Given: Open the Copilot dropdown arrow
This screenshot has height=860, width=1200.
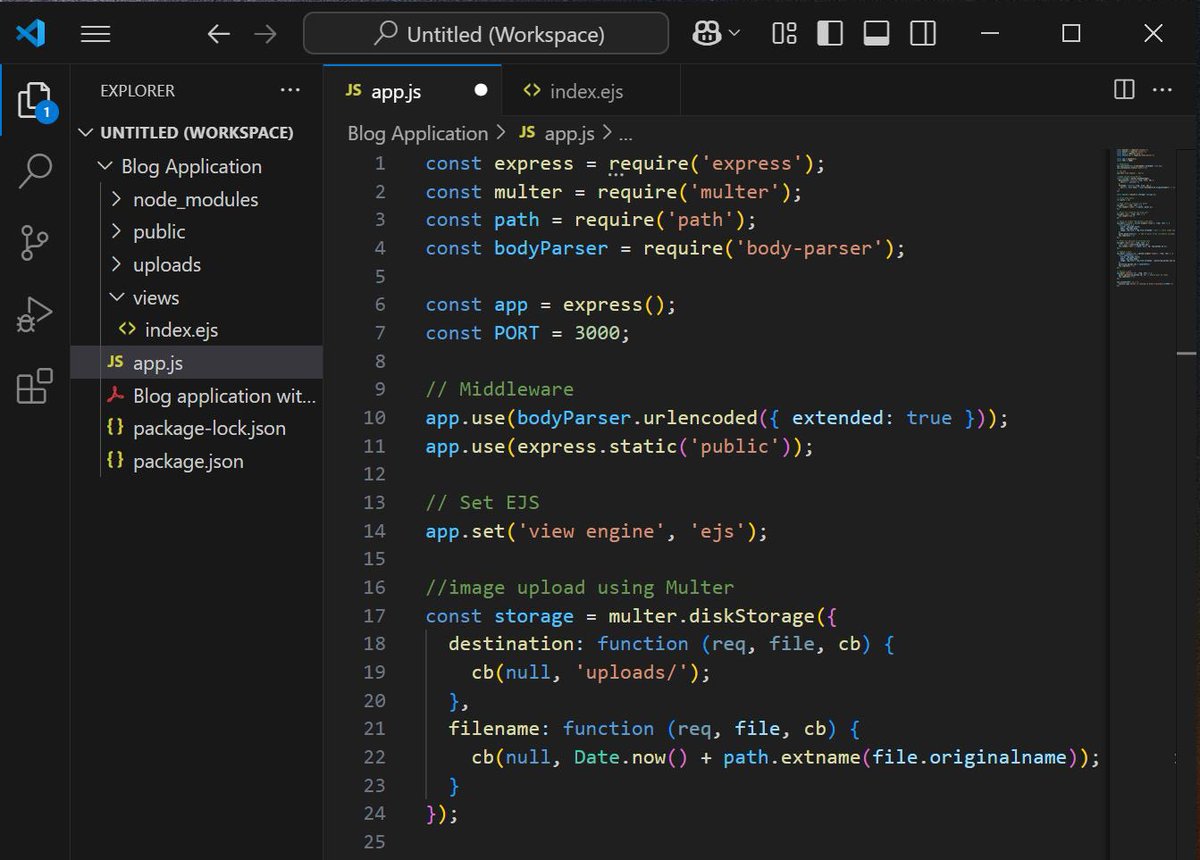Looking at the screenshot, I should pyautogui.click(x=735, y=34).
